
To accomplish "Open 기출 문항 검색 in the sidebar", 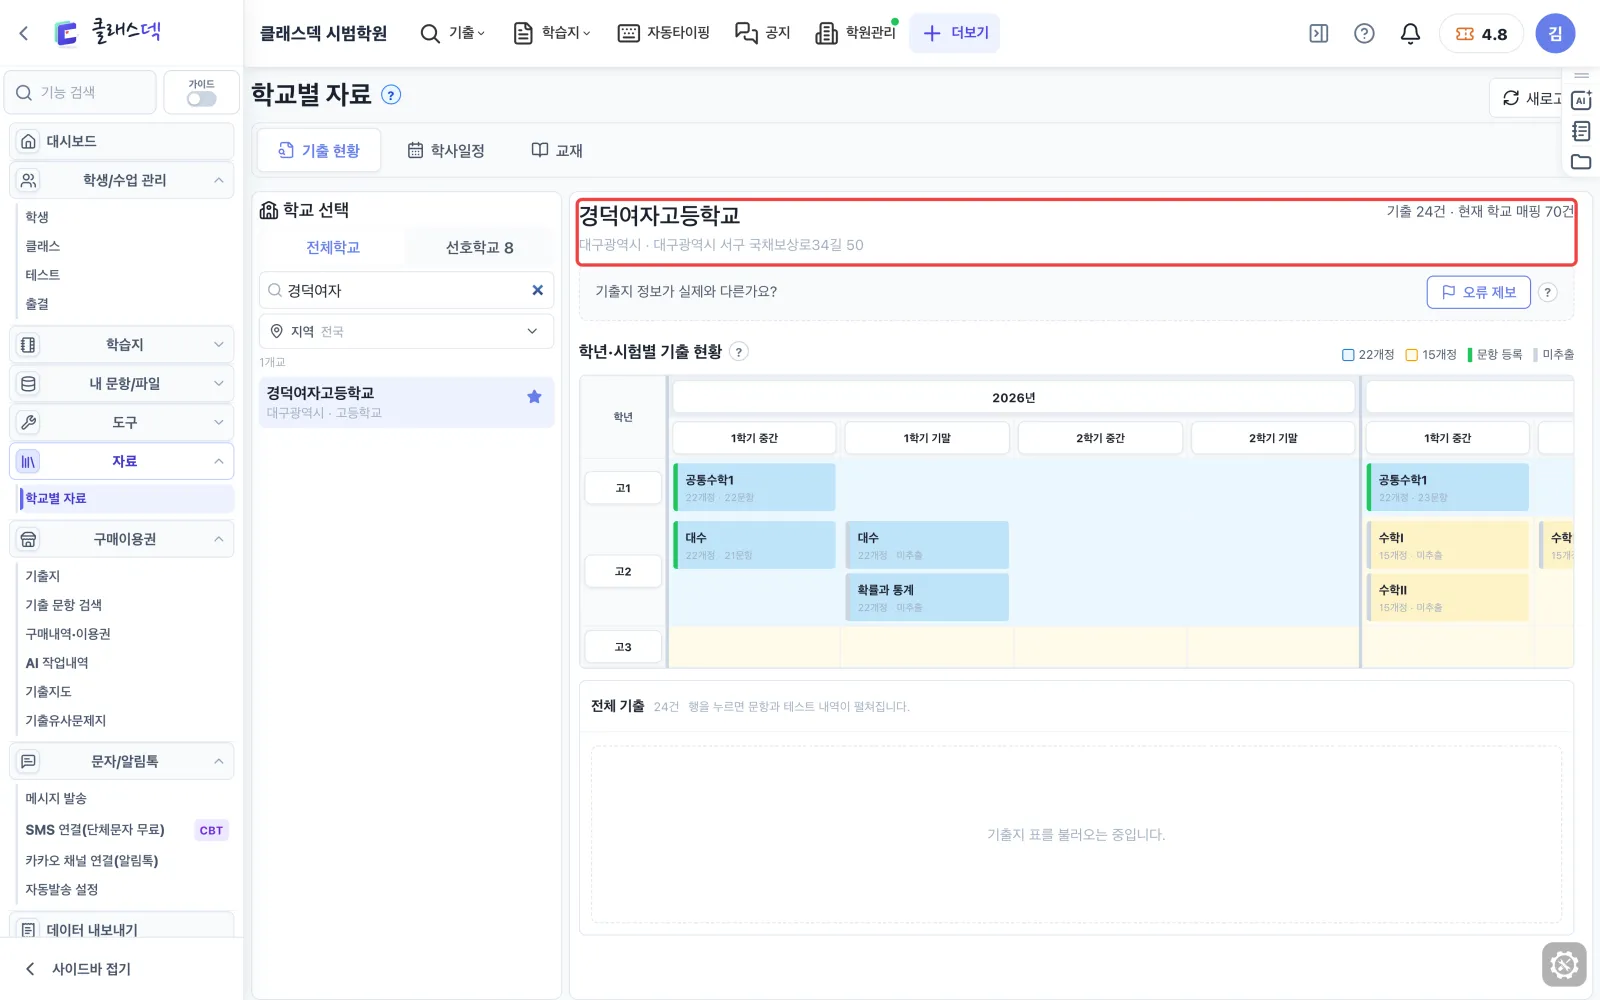I will (64, 605).
